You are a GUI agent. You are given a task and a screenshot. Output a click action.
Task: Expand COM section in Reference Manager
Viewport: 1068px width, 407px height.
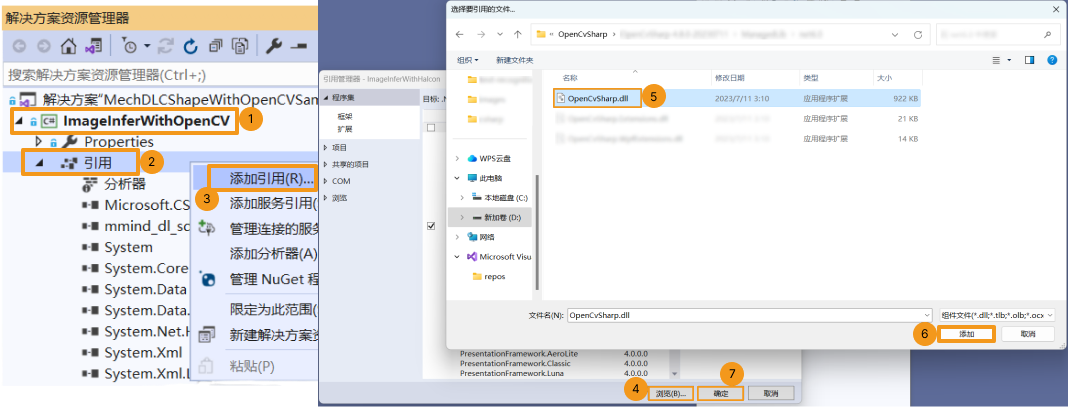326,181
